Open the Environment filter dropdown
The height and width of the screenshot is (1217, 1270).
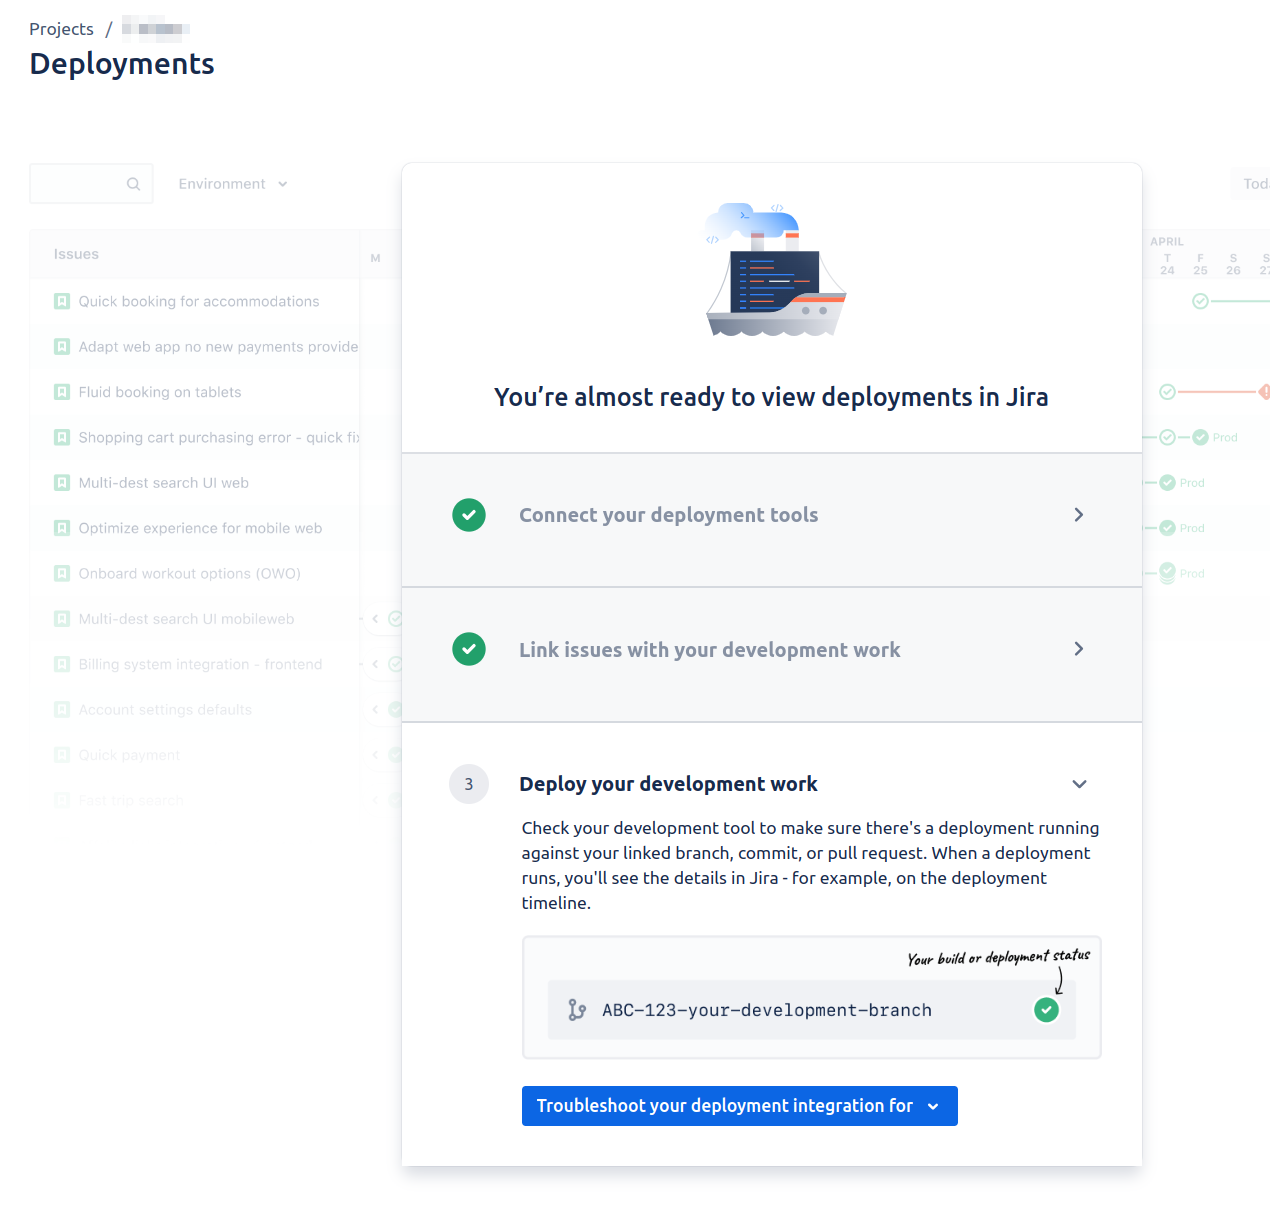tap(233, 184)
